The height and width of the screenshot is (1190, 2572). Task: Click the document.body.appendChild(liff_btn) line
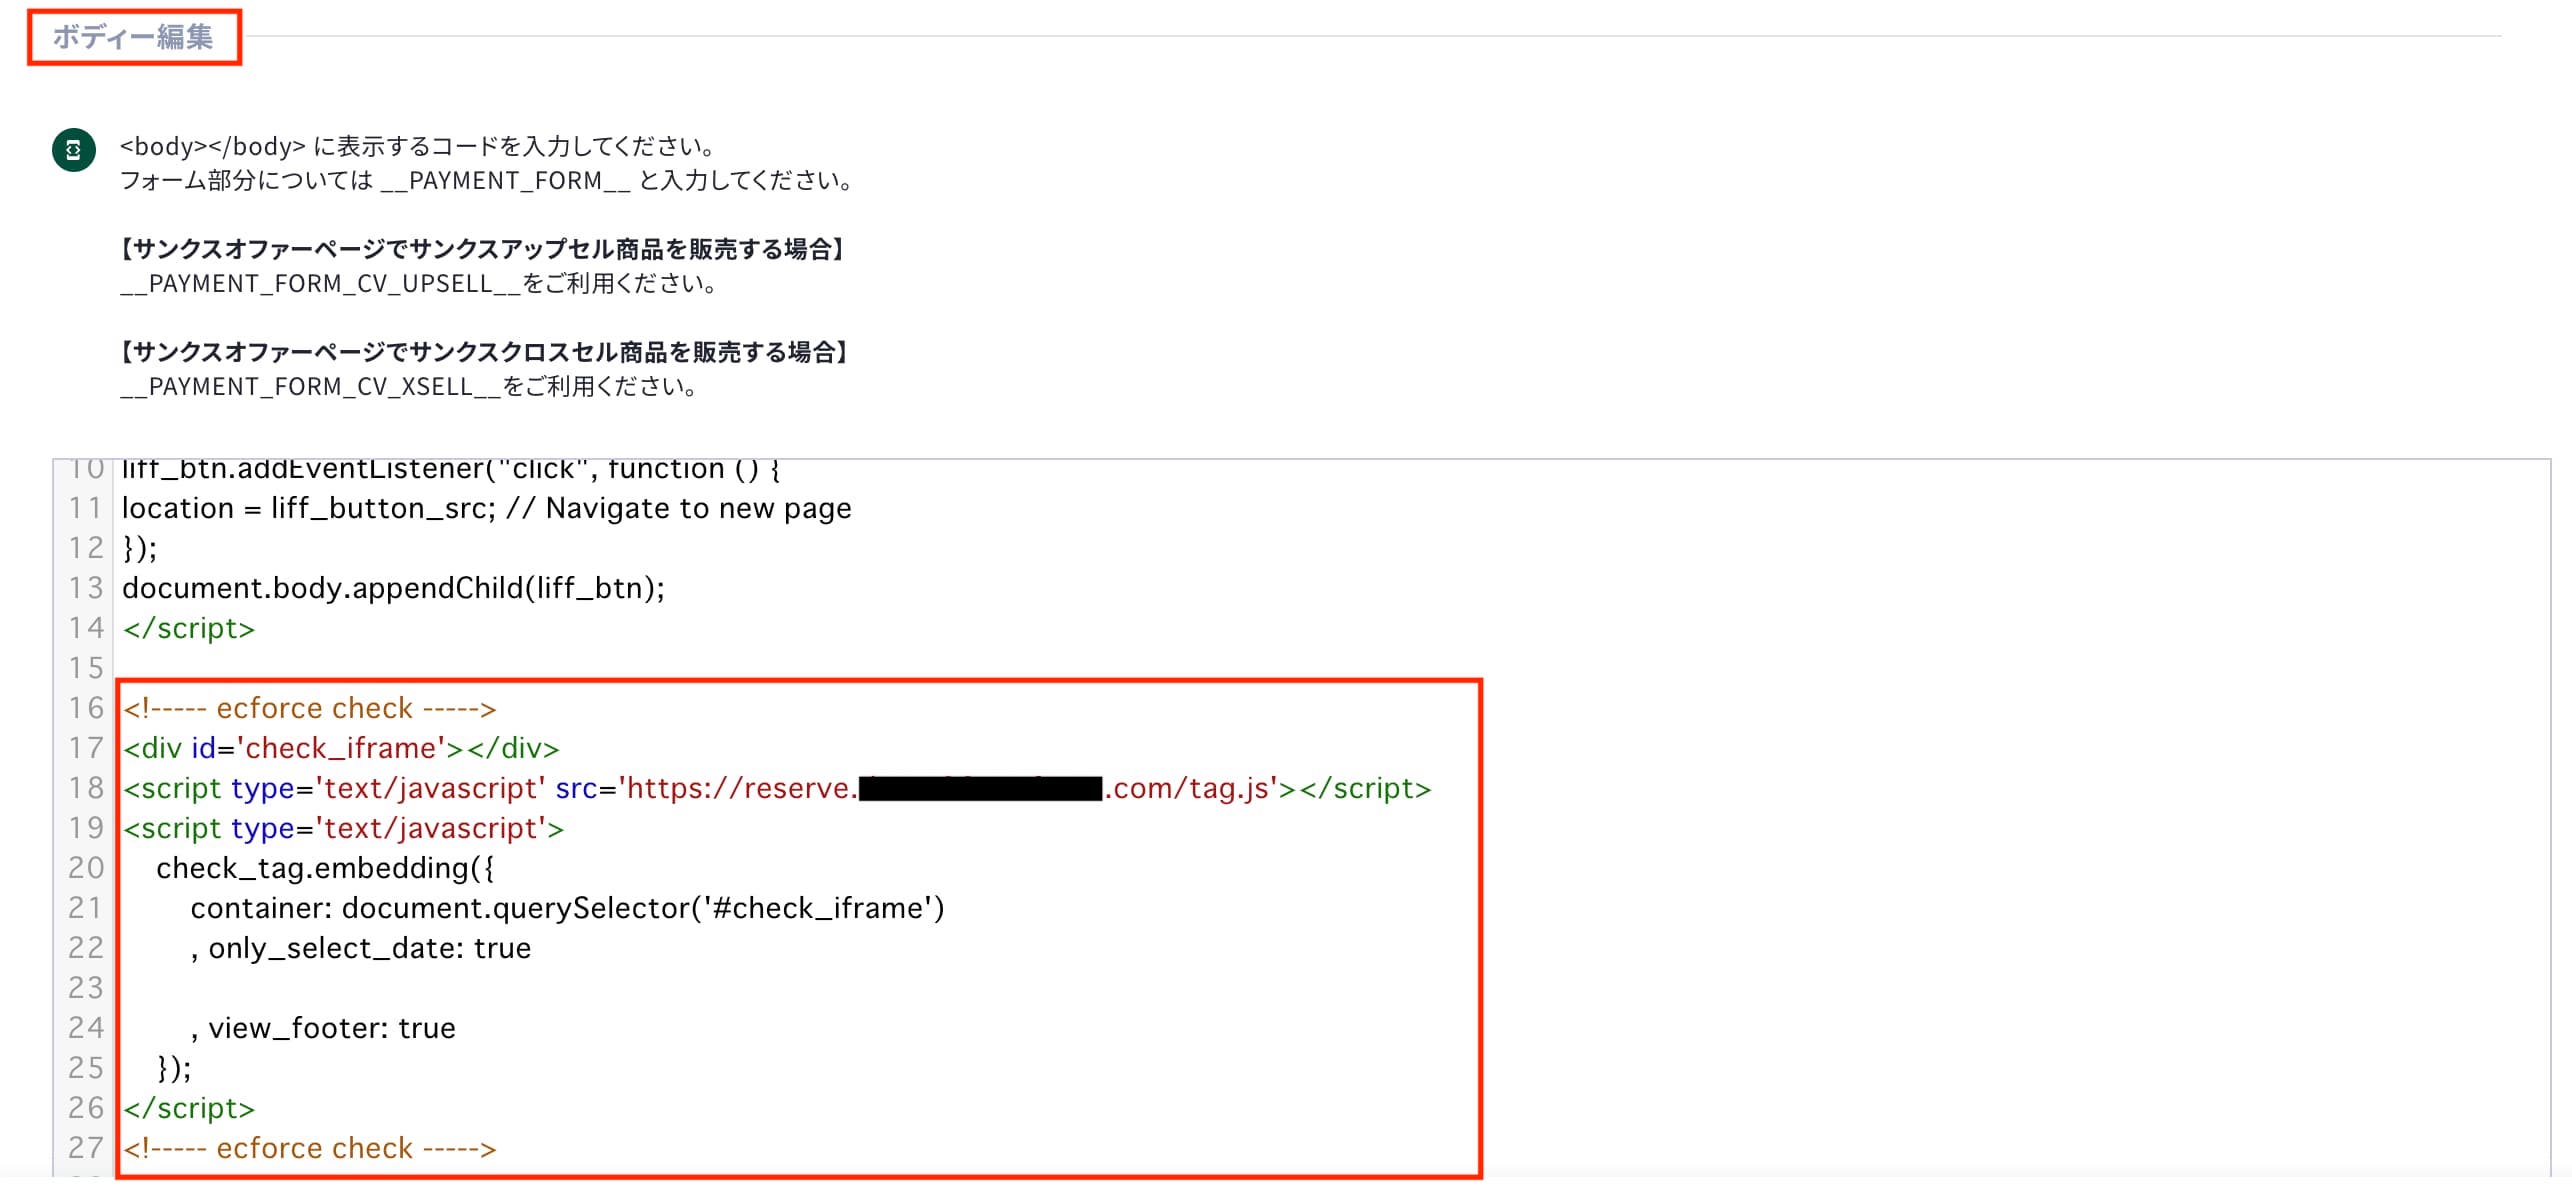[x=393, y=588]
